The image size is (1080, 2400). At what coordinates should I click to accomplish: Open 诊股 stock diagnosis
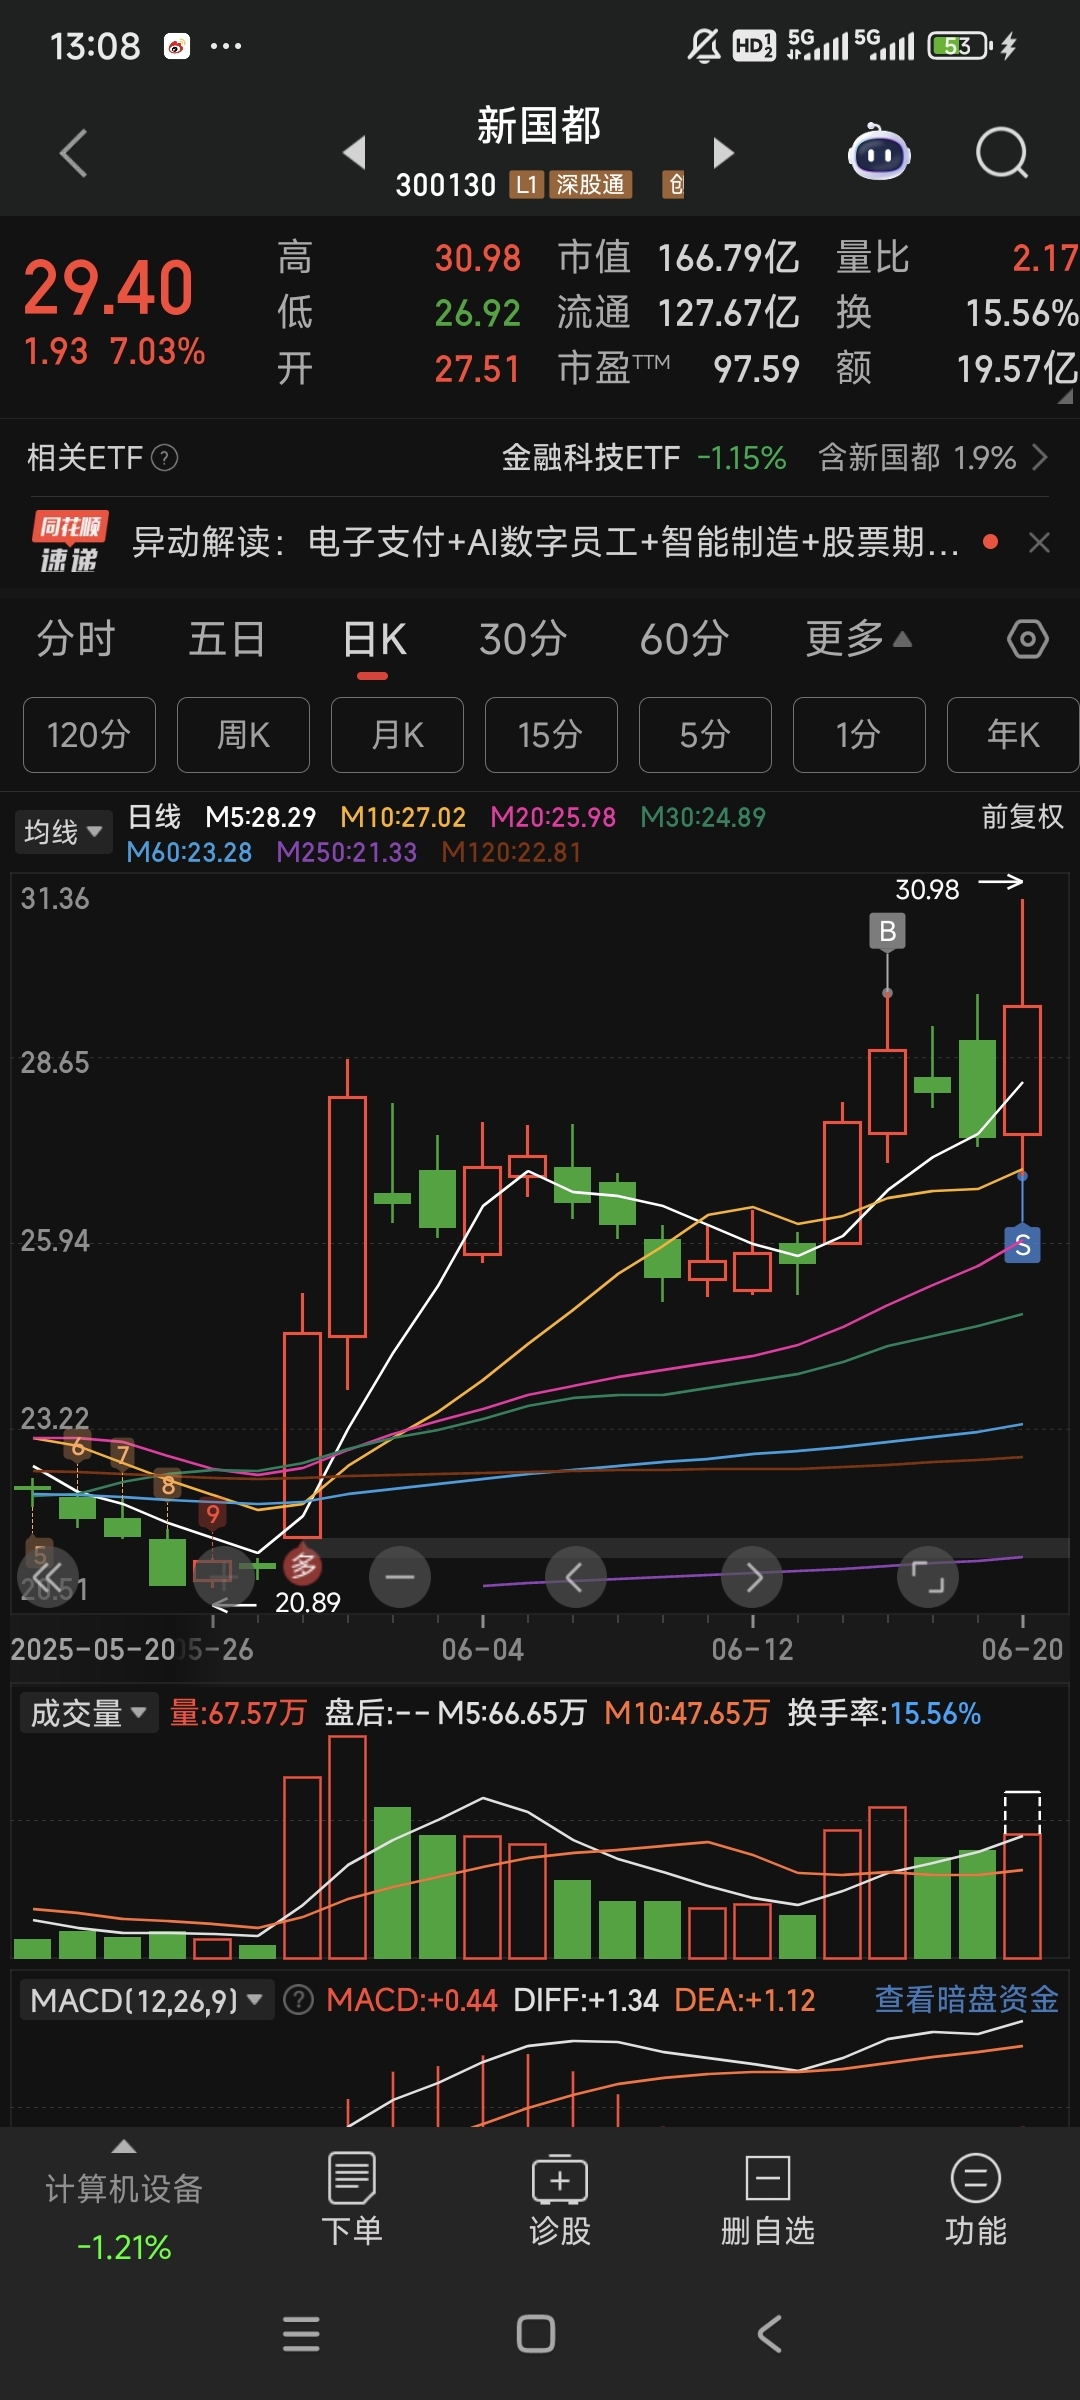point(560,2200)
